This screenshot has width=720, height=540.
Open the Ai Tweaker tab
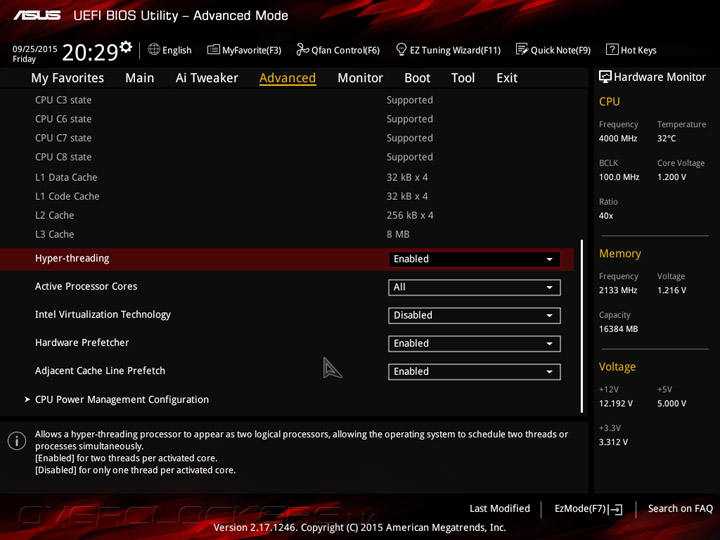pos(207,78)
